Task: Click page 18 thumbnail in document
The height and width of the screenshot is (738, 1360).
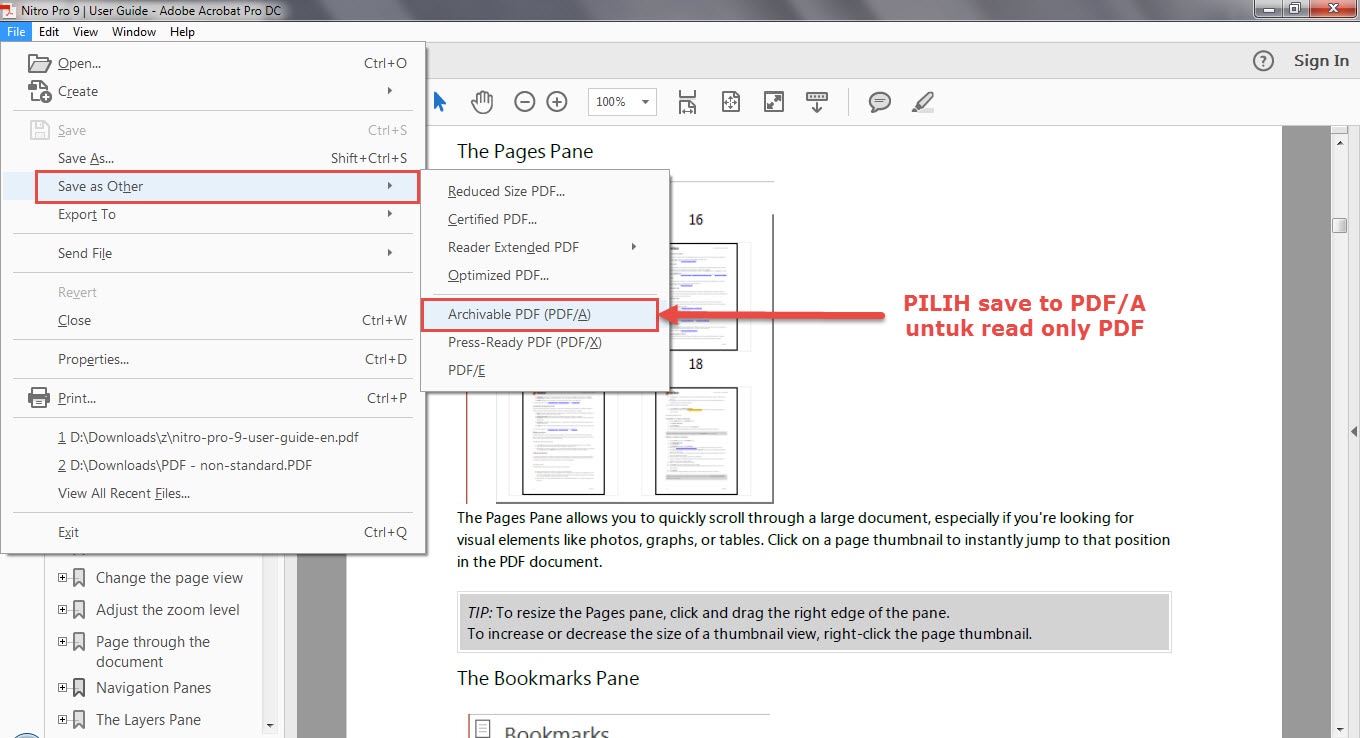Action: pyautogui.click(x=695, y=441)
